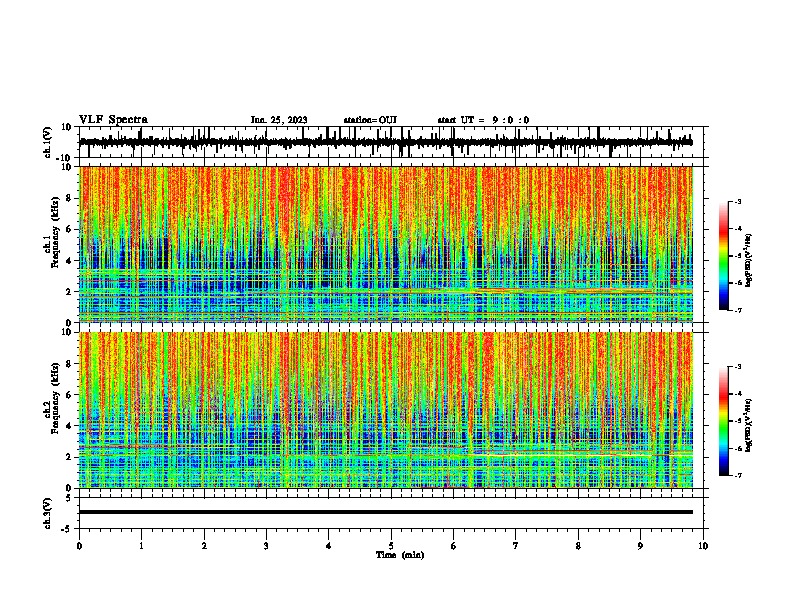Click the "Time (min)" axis label

click(400, 555)
